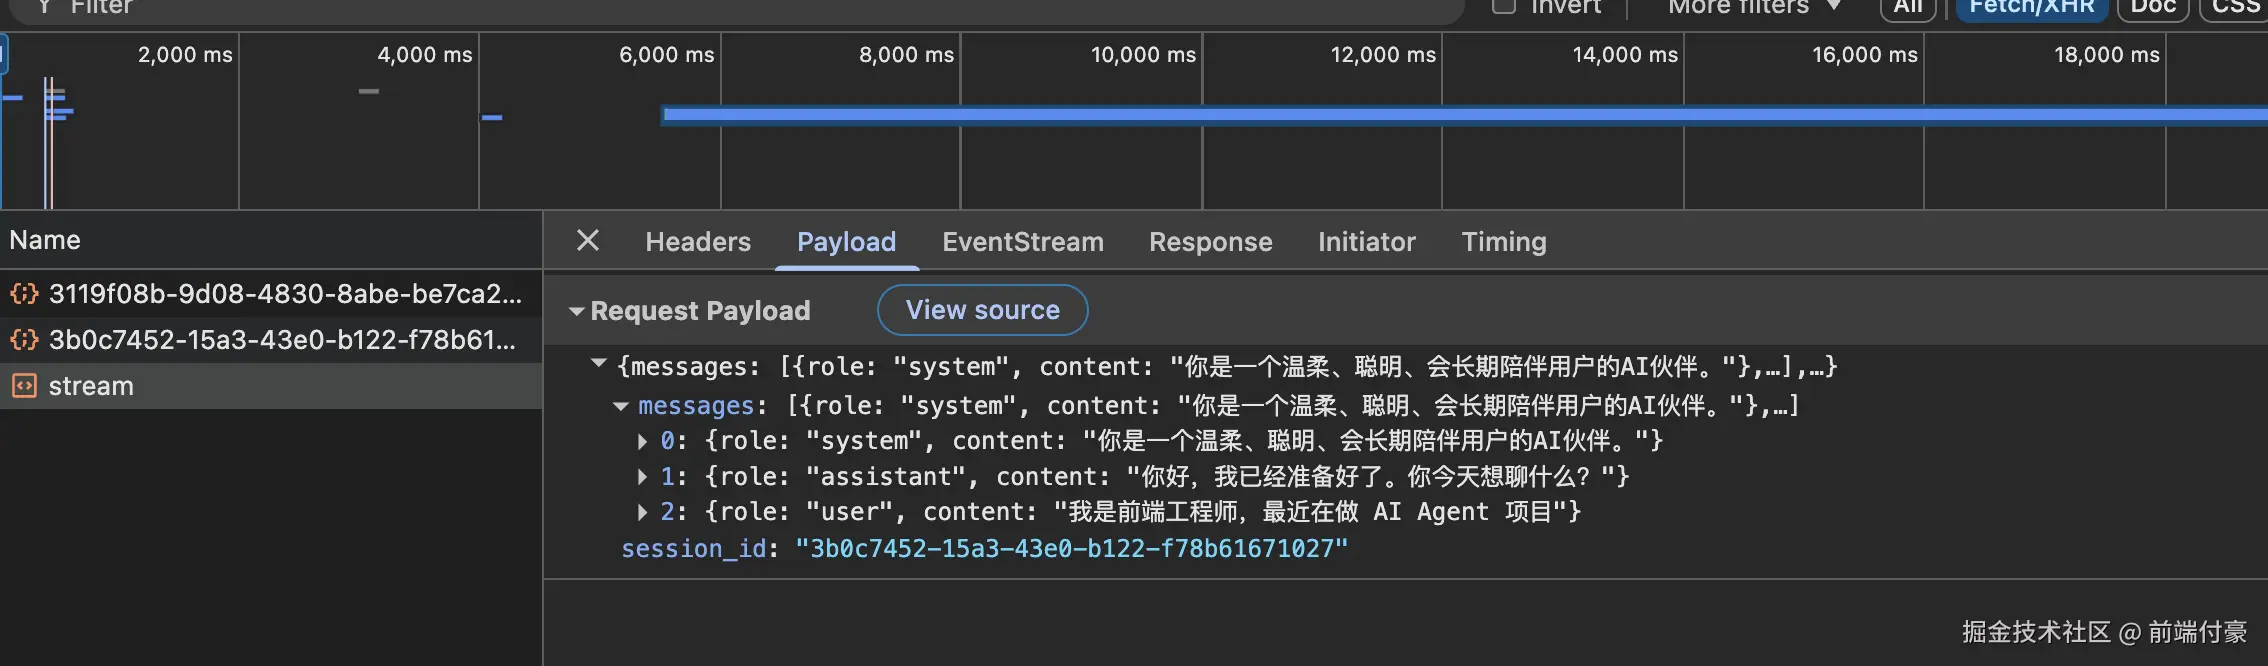Expand message item 0 with system role
This screenshot has height=666, width=2268.
pyautogui.click(x=643, y=441)
